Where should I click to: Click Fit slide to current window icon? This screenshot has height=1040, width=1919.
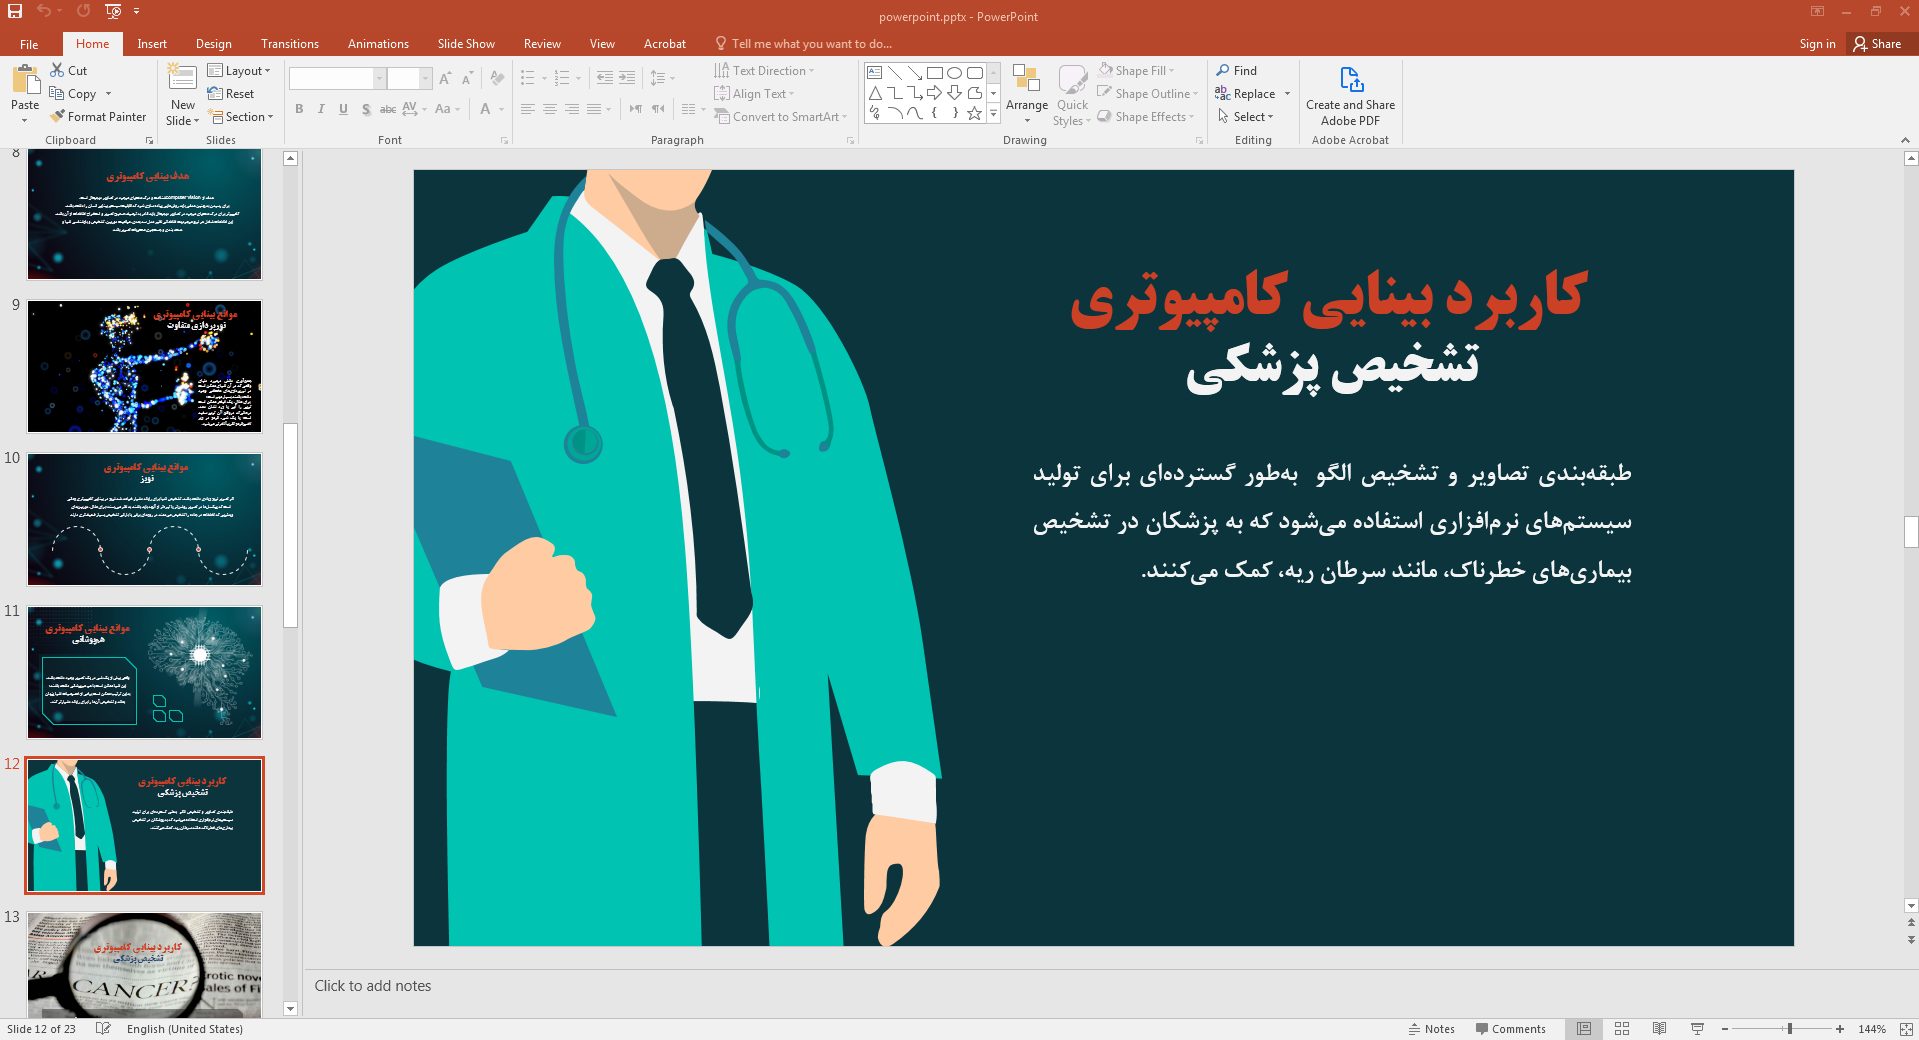pos(1906,1028)
